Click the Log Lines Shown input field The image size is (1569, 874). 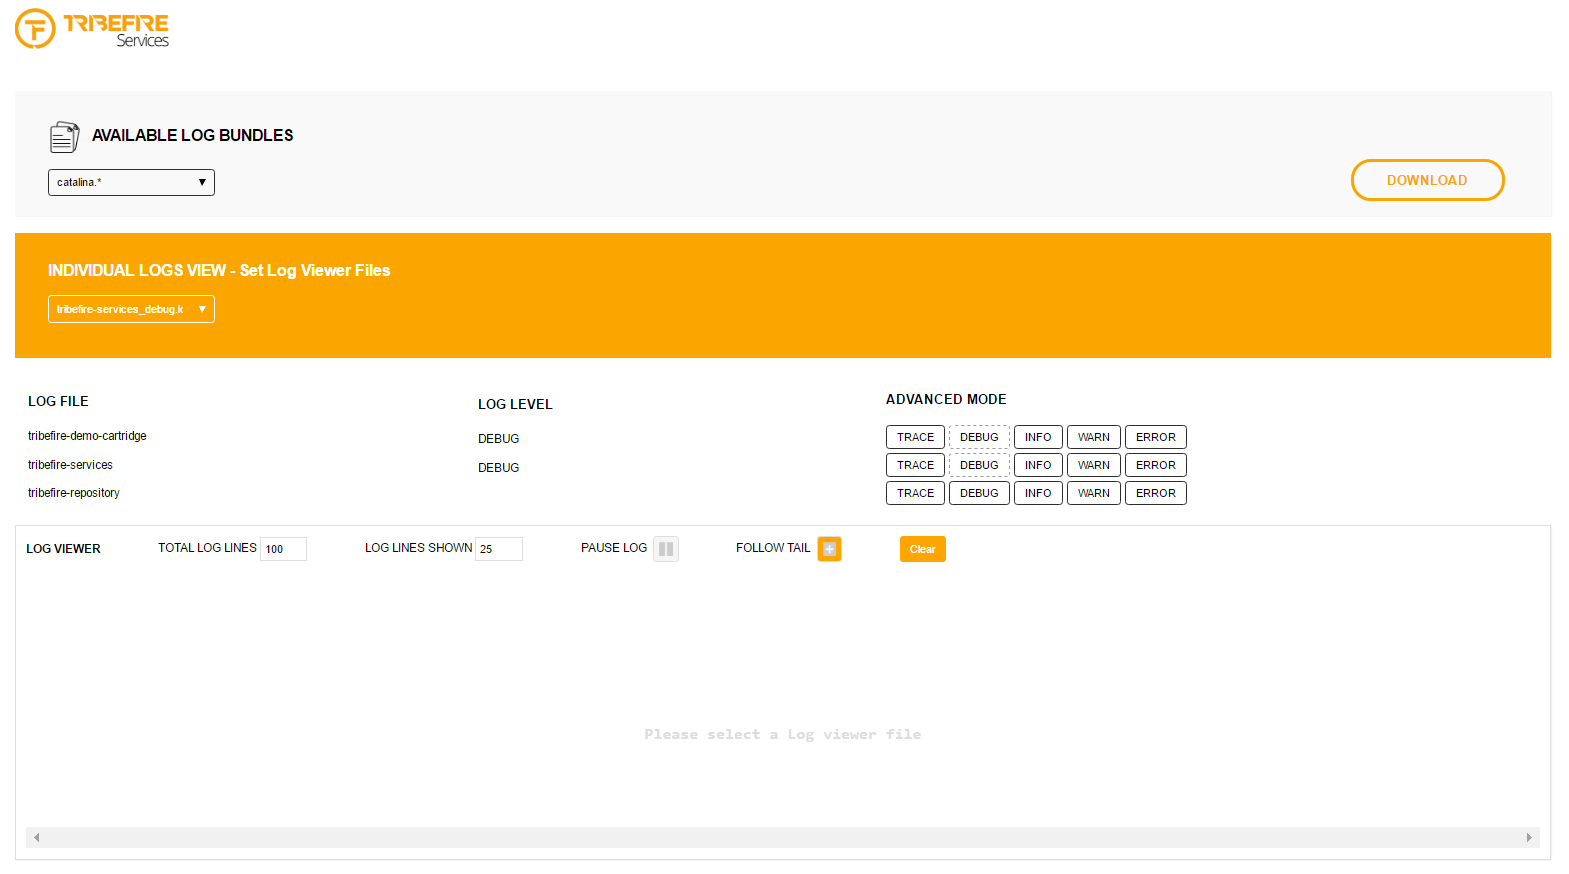pos(498,549)
